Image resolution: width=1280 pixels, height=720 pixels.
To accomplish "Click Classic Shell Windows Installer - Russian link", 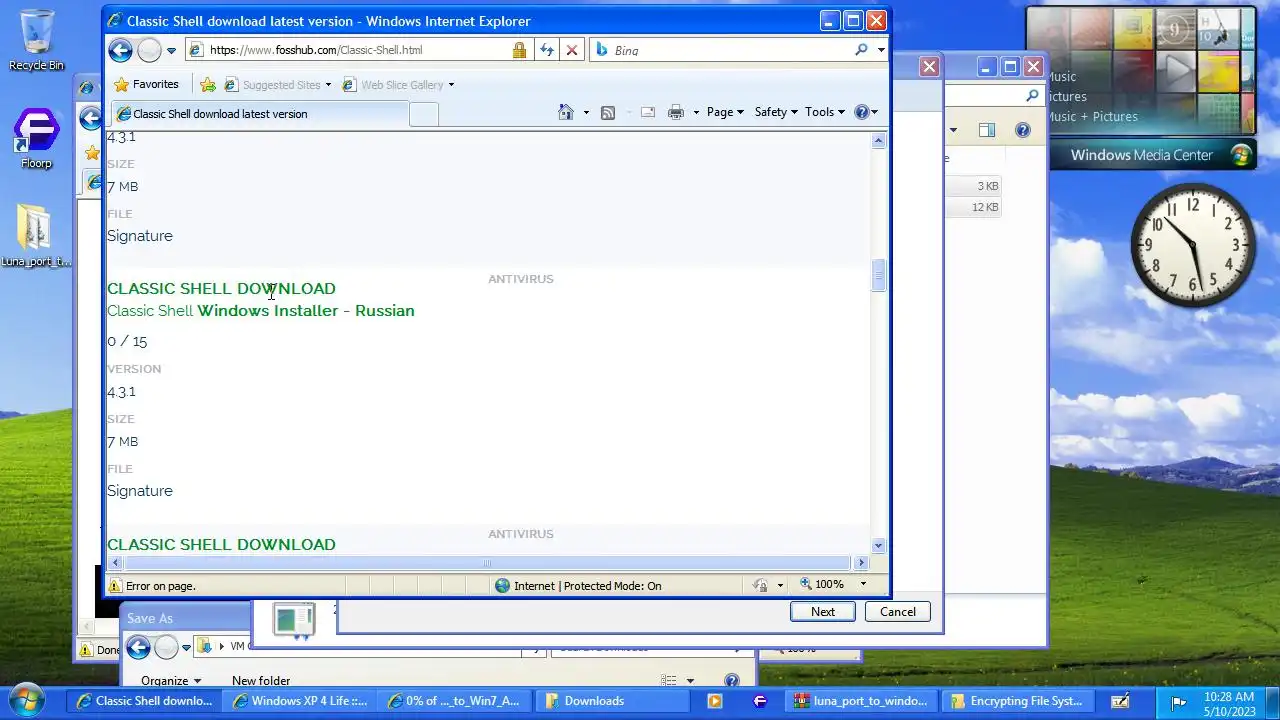I will tap(261, 311).
